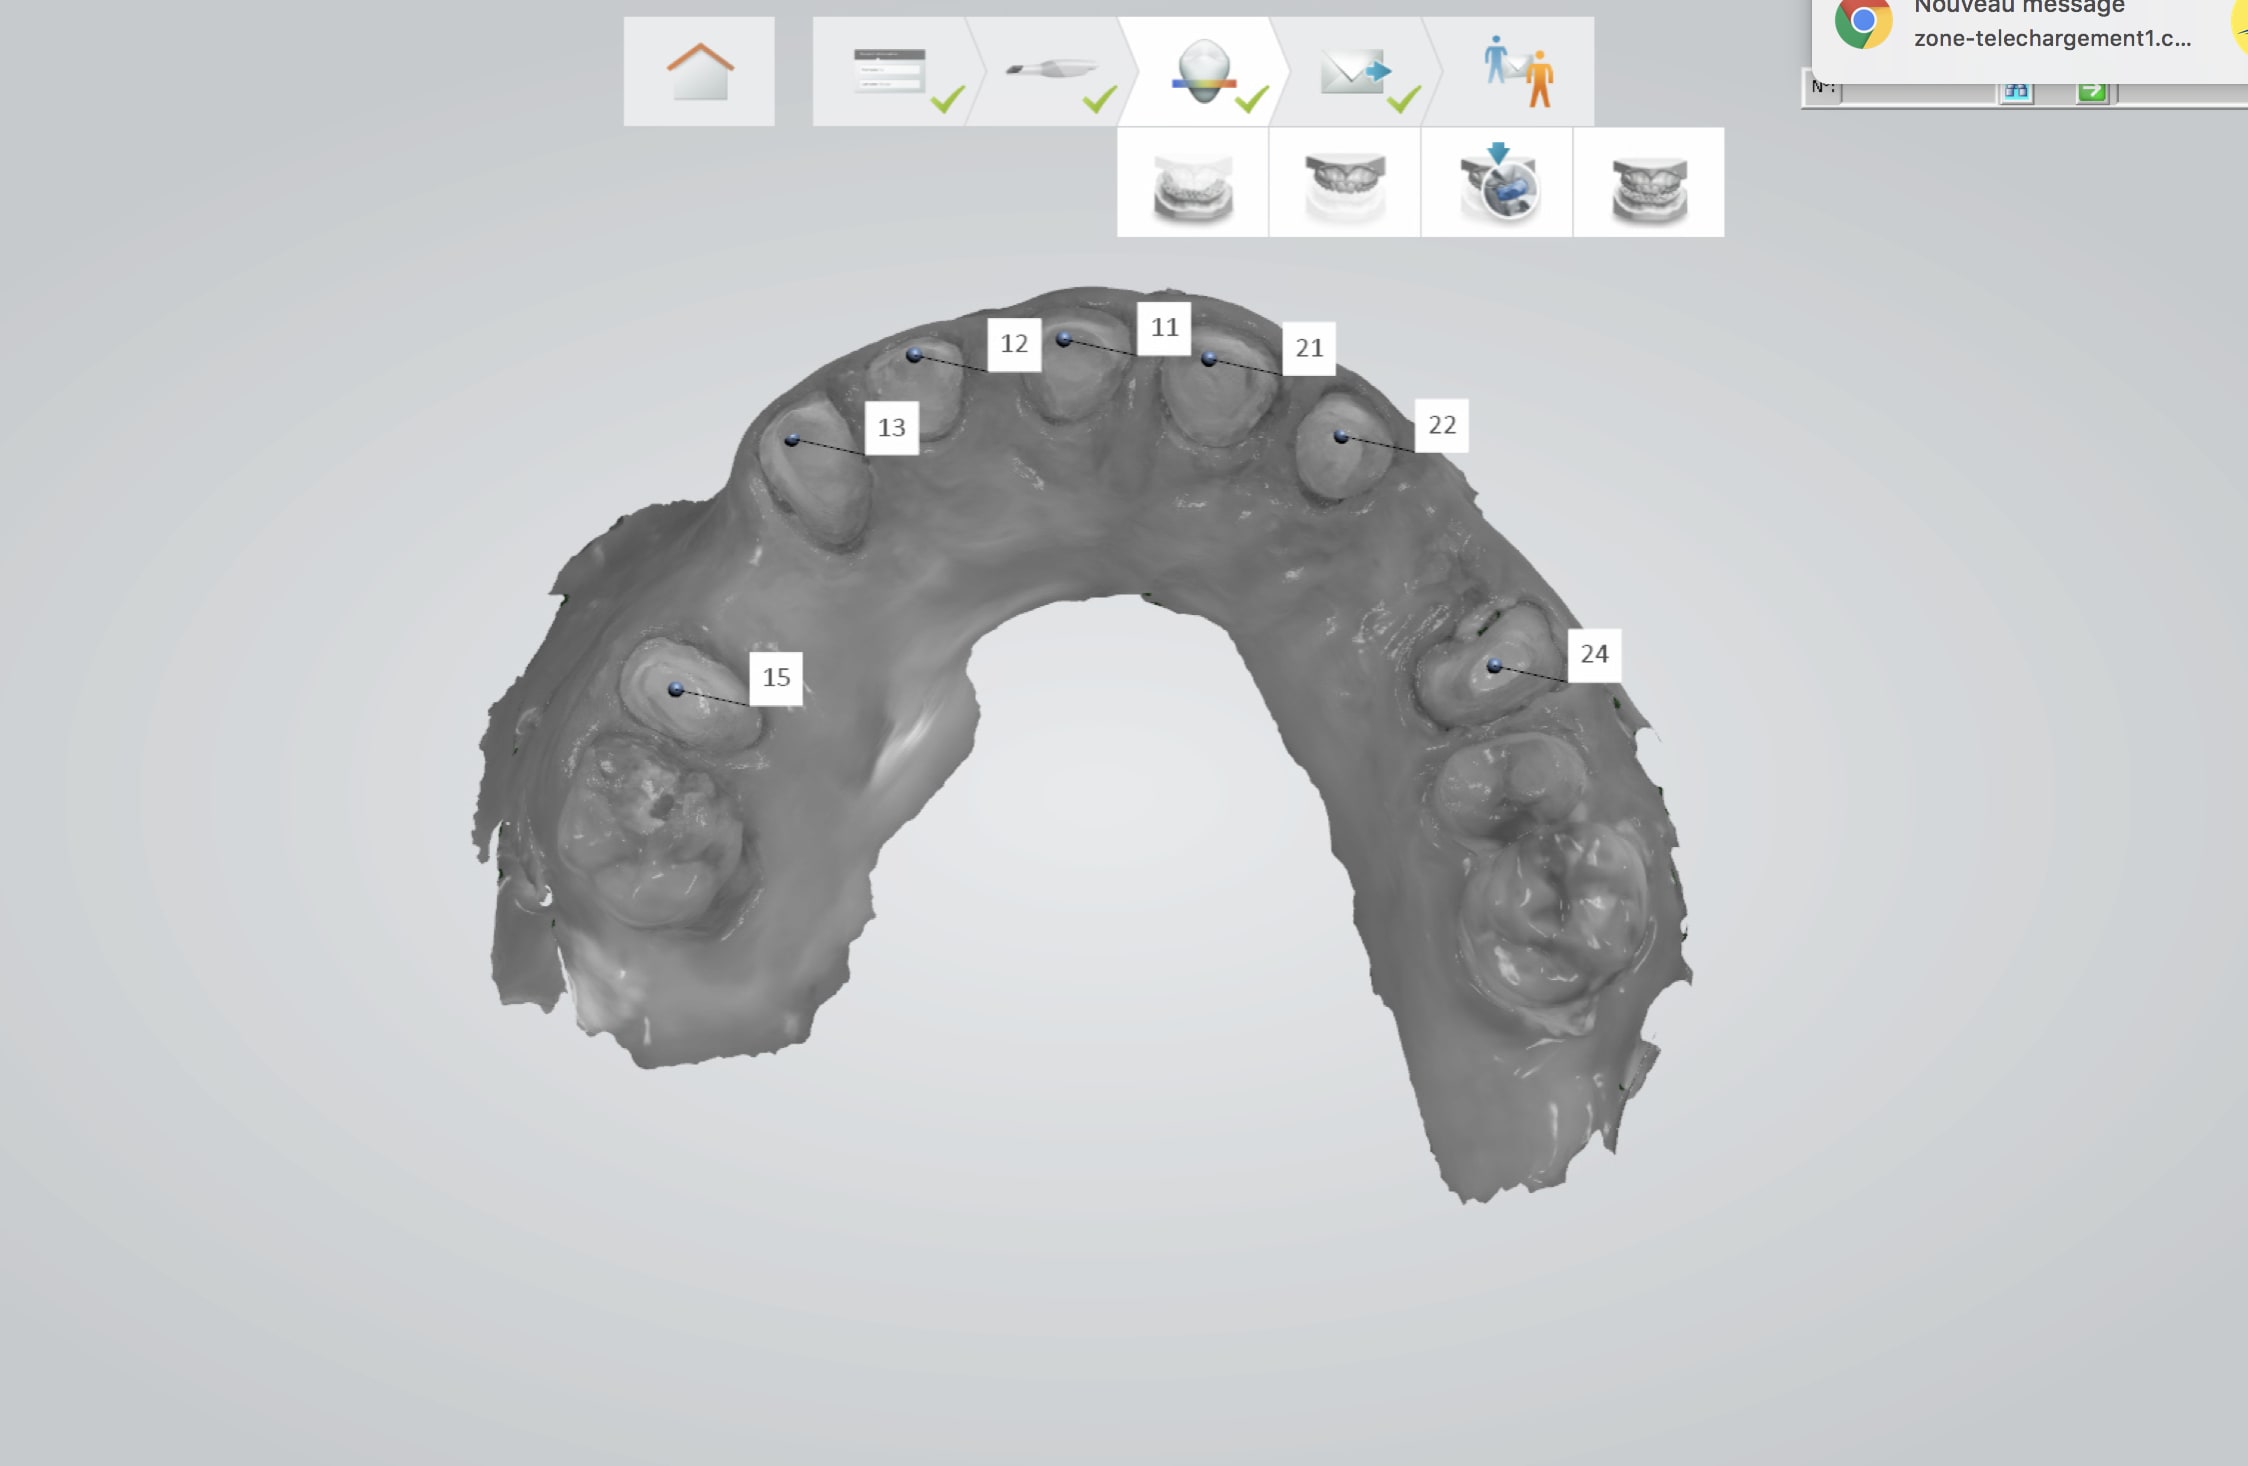Image resolution: width=2248 pixels, height=1466 pixels.
Task: Open the order form workflow step
Action: point(890,72)
